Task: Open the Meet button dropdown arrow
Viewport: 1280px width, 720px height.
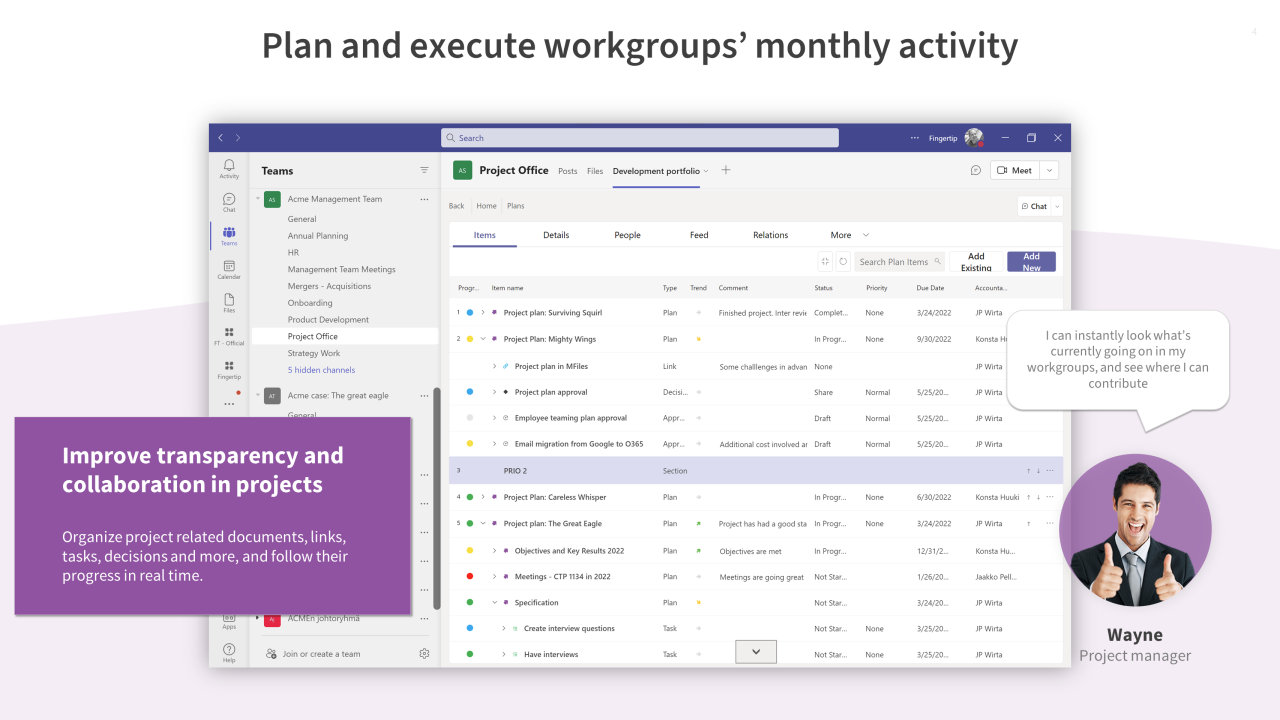Action: point(1049,170)
